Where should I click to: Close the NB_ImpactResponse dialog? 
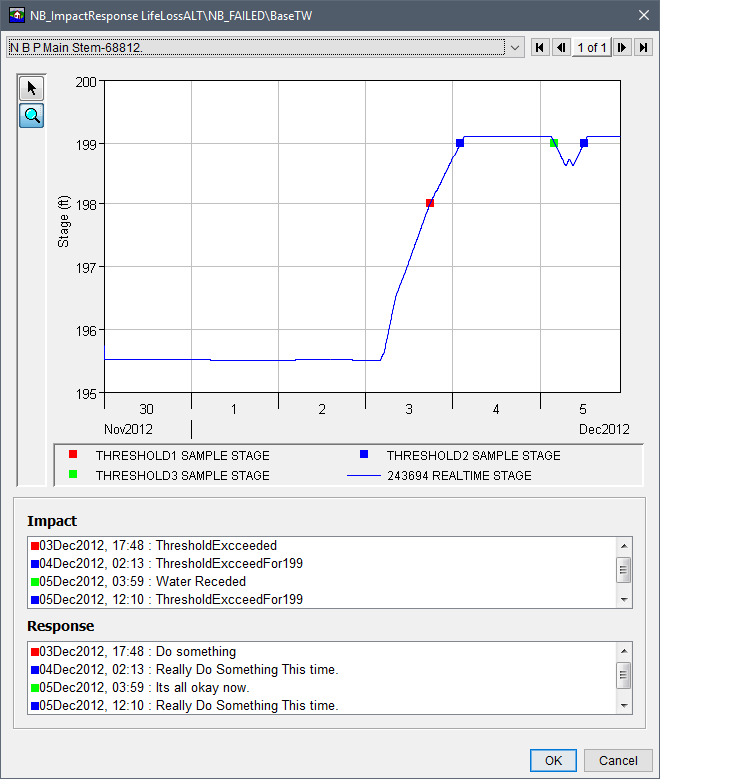pyautogui.click(x=644, y=15)
